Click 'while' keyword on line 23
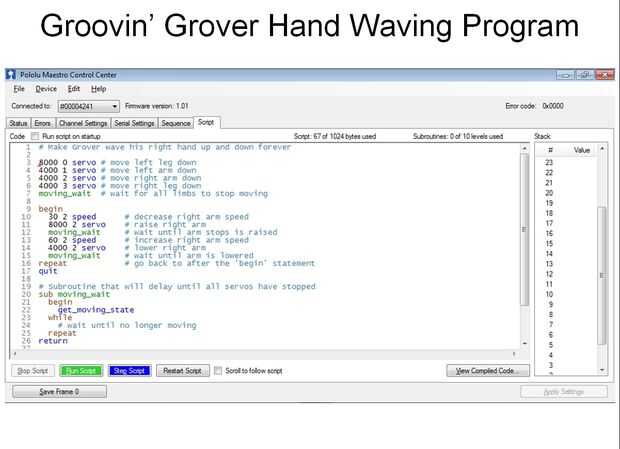This screenshot has width=620, height=449. coord(60,317)
